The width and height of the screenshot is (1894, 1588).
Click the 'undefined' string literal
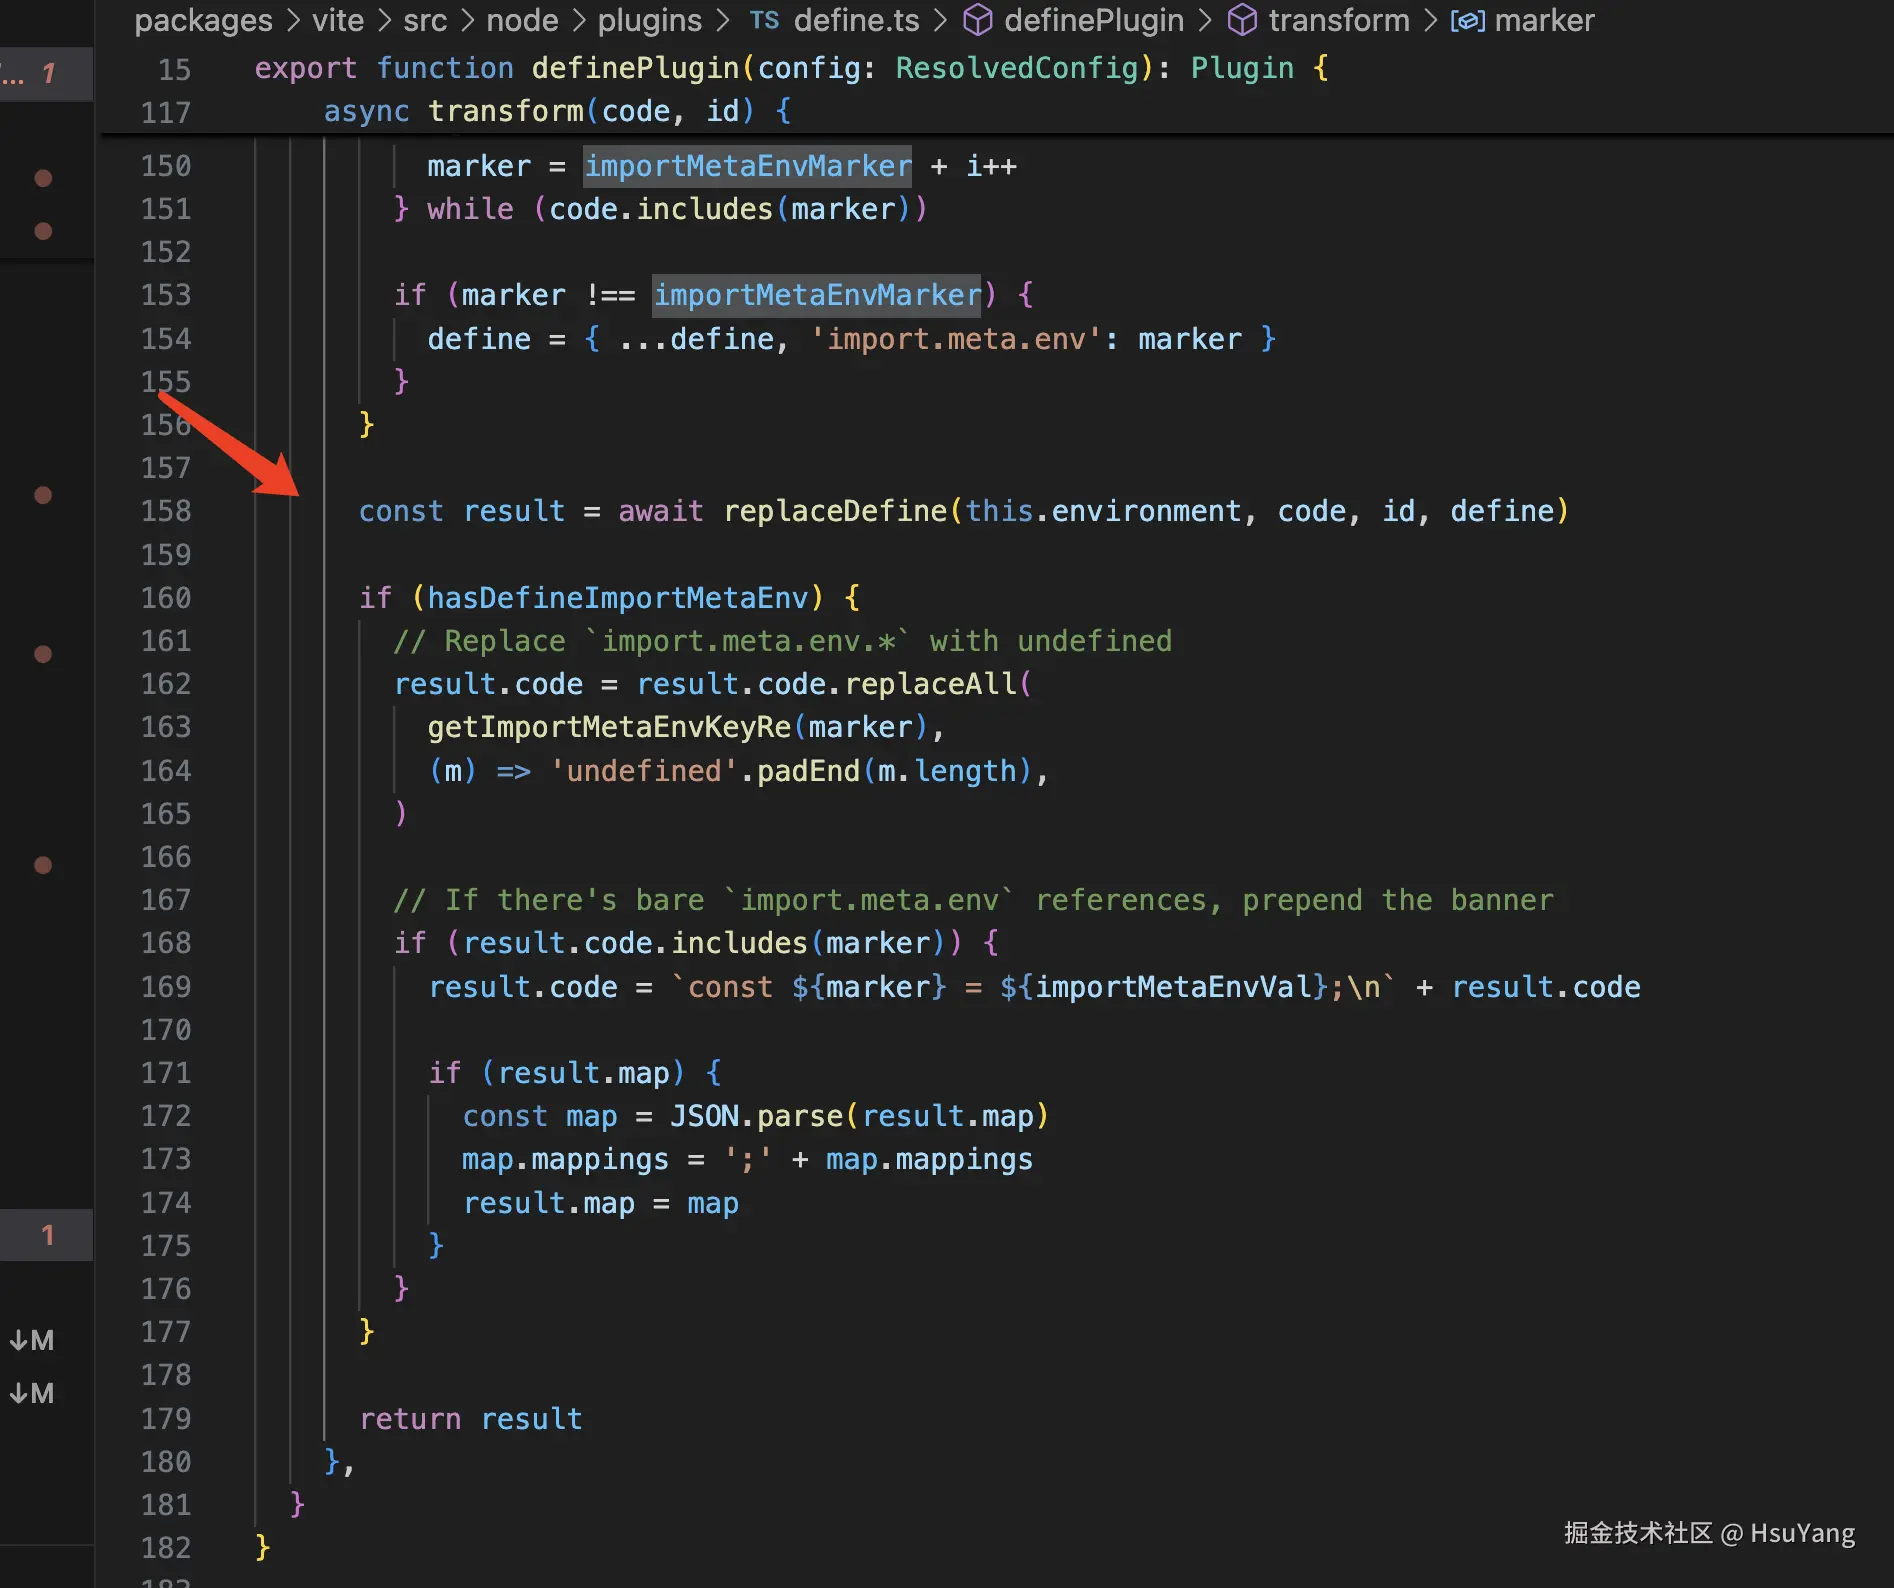[644, 771]
